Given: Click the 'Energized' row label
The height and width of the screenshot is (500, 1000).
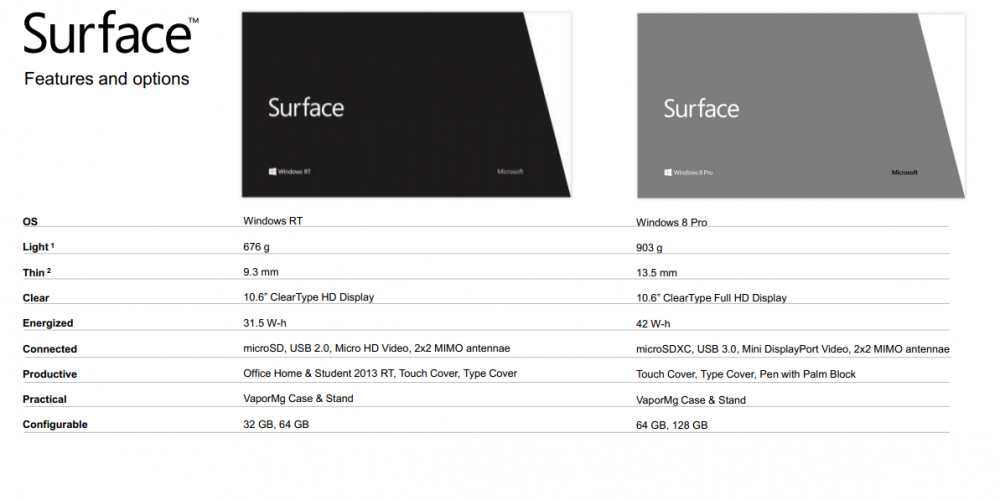Looking at the screenshot, I should 48,323.
